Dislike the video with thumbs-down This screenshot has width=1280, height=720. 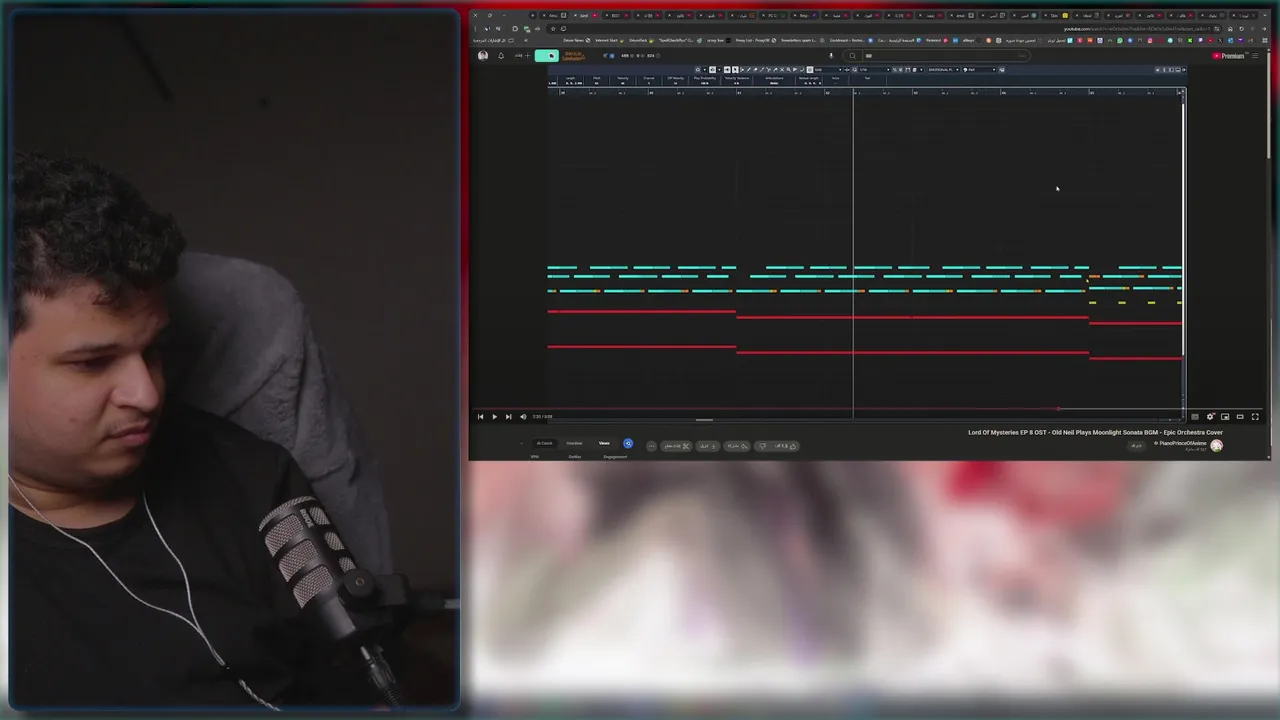(762, 446)
